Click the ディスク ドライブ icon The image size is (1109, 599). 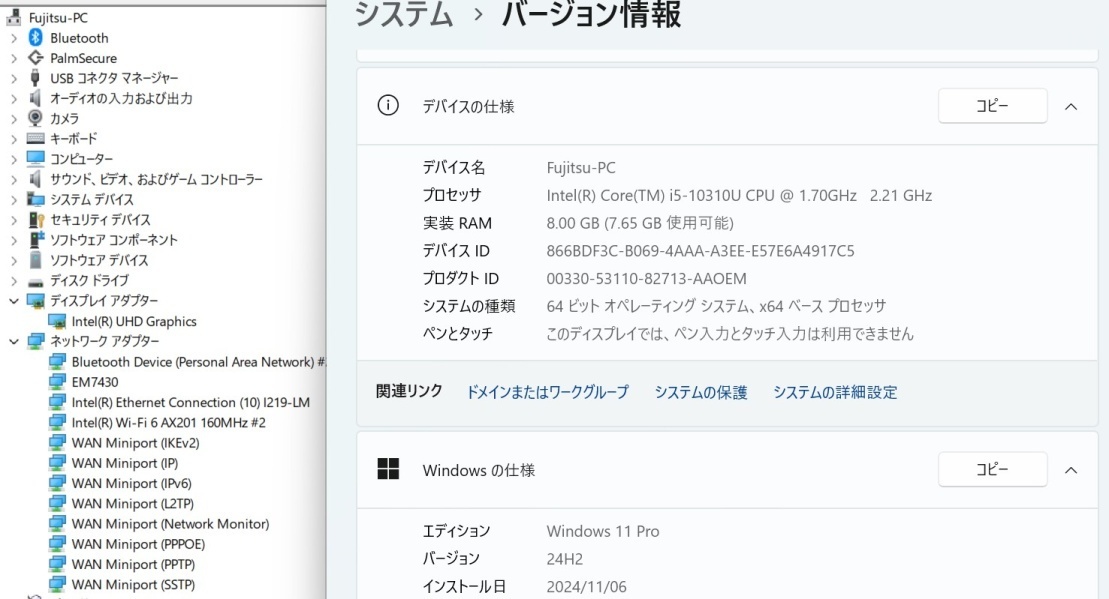[x=35, y=281]
